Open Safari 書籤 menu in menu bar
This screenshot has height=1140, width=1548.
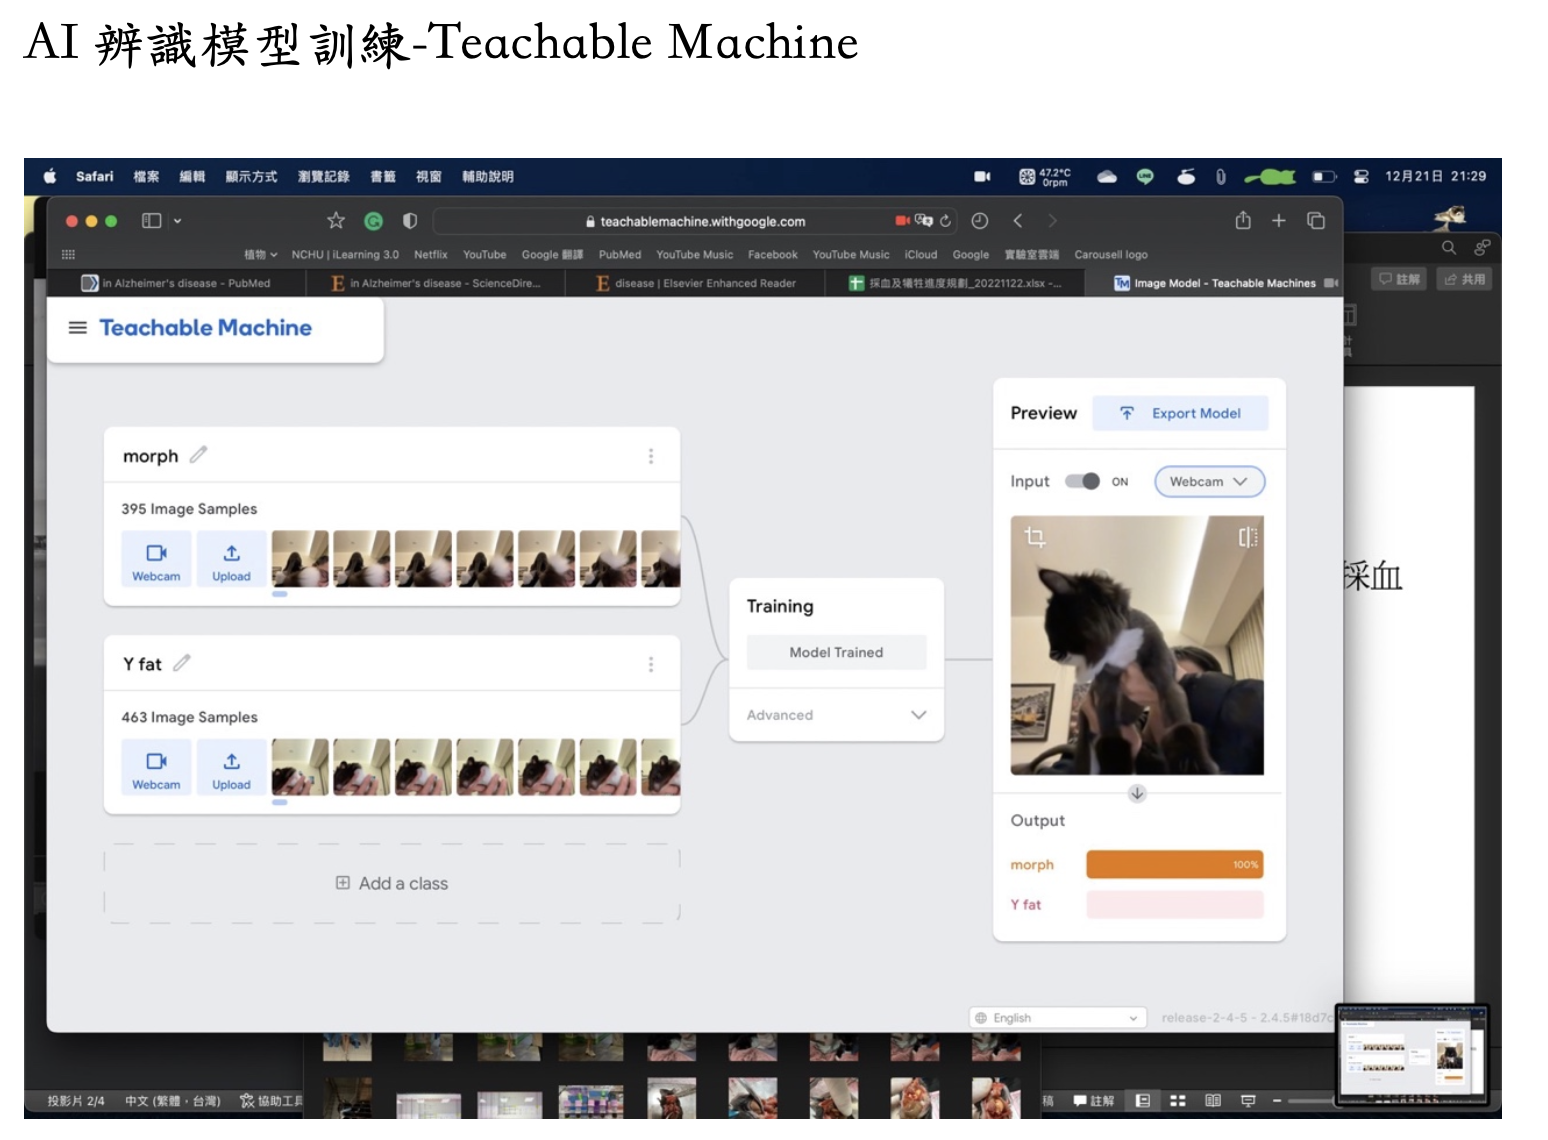click(383, 177)
